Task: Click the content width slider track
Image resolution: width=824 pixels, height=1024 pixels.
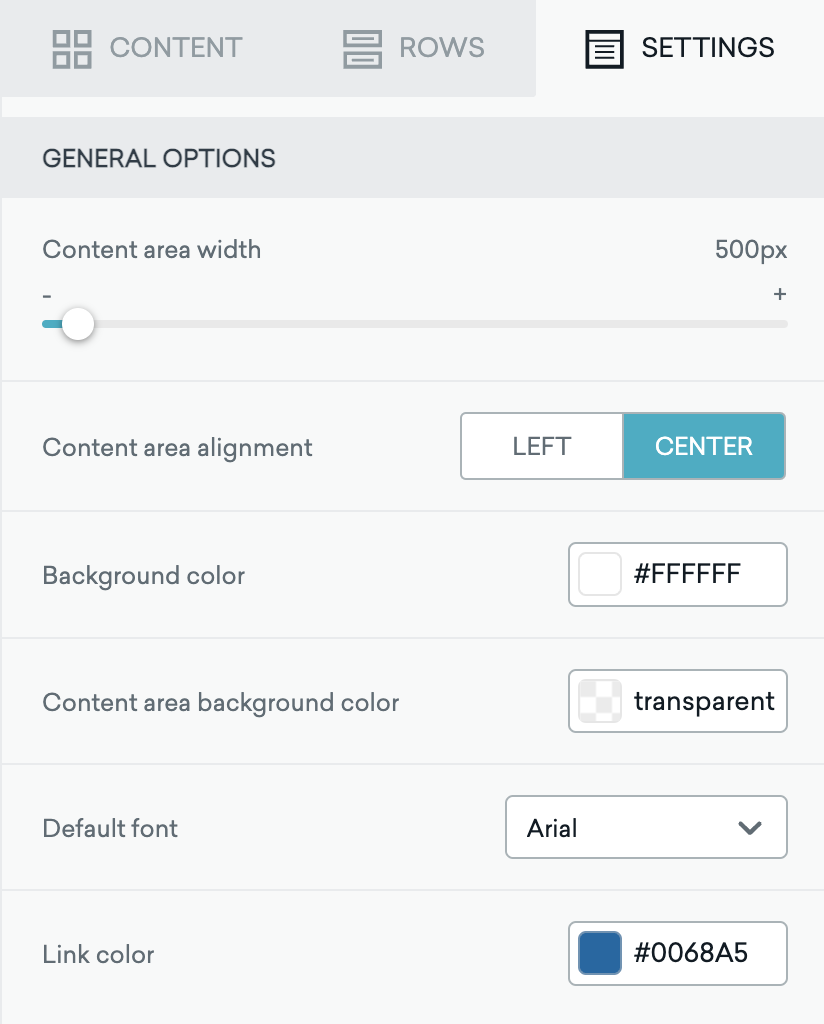Action: [x=415, y=324]
